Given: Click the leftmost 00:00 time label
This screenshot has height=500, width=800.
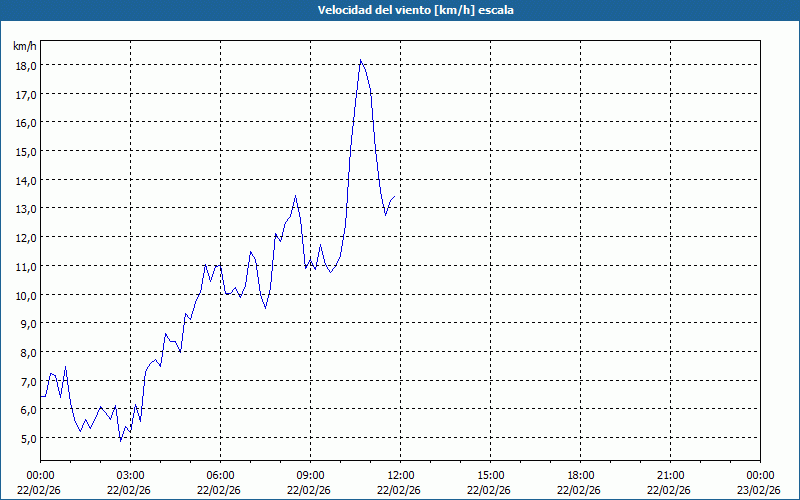Looking at the screenshot, I should click(40, 475).
